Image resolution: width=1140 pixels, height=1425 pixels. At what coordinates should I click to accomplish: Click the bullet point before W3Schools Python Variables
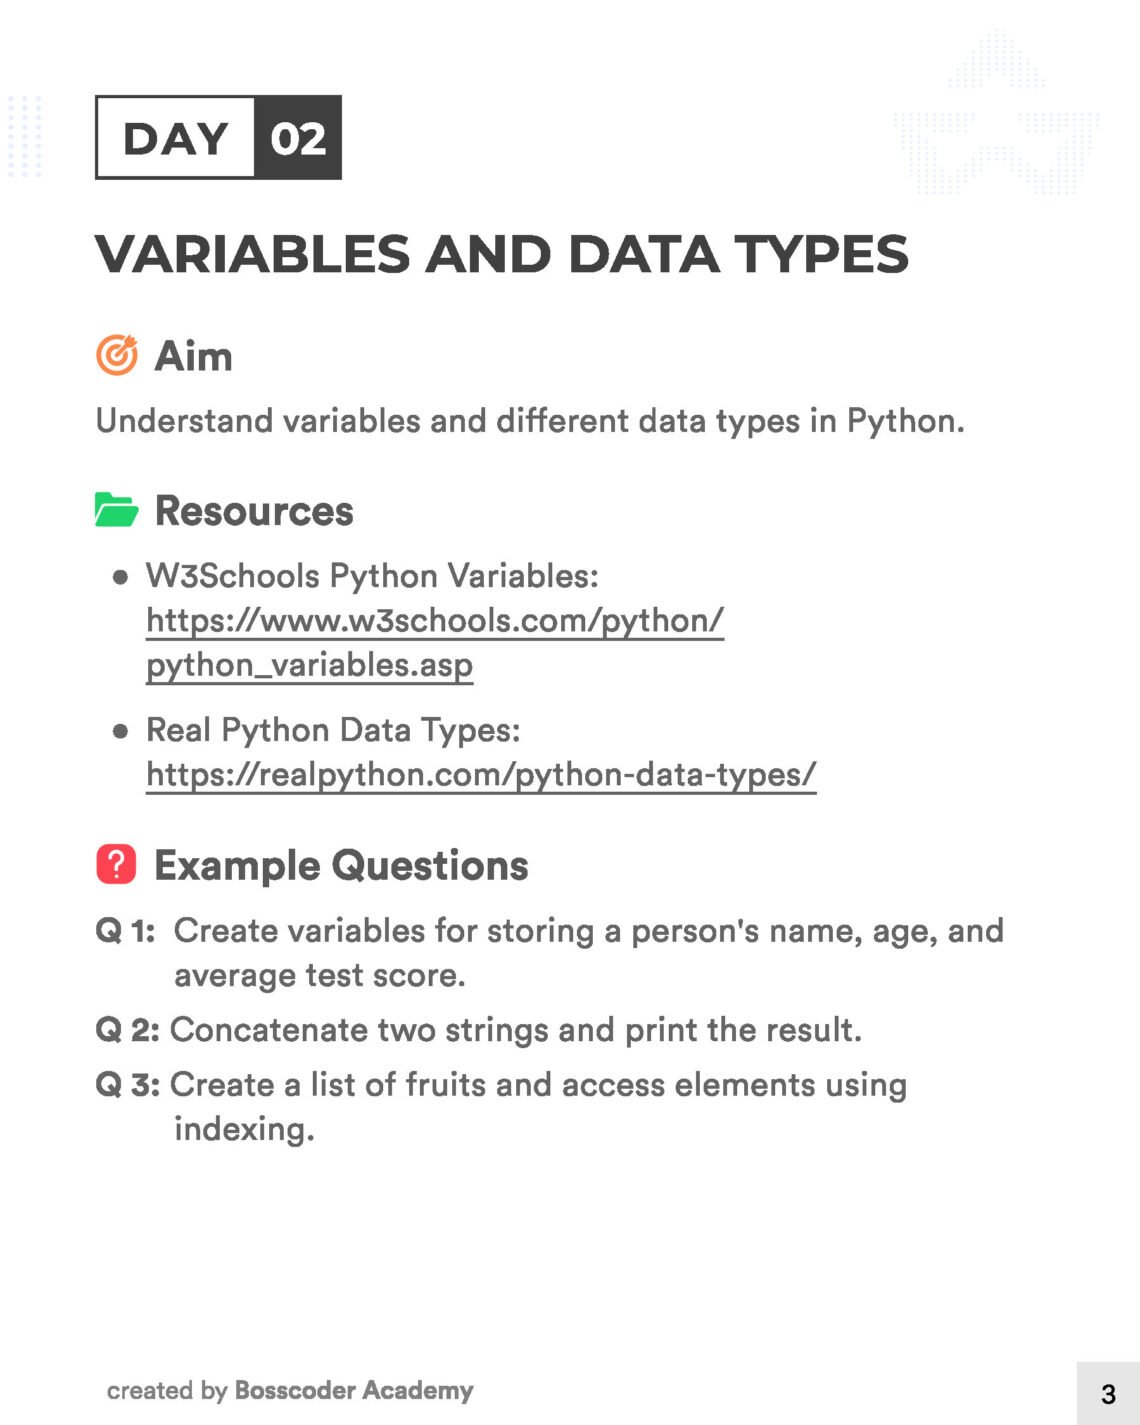(x=121, y=577)
